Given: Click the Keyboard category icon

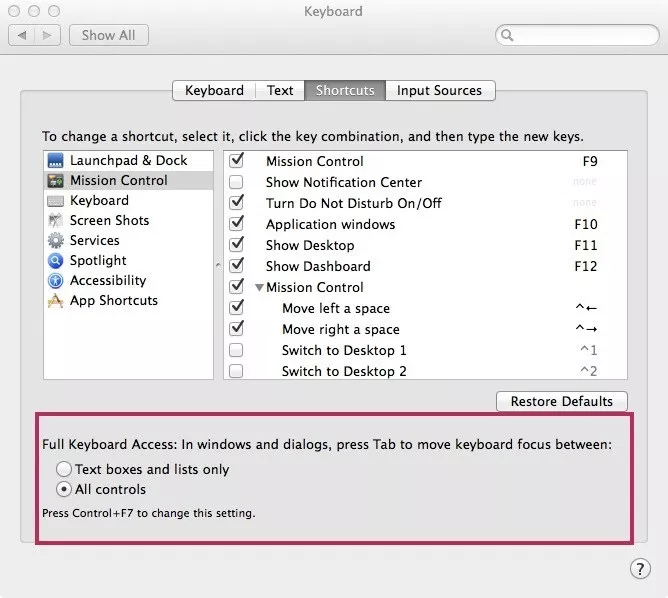Looking at the screenshot, I should pyautogui.click(x=55, y=201).
